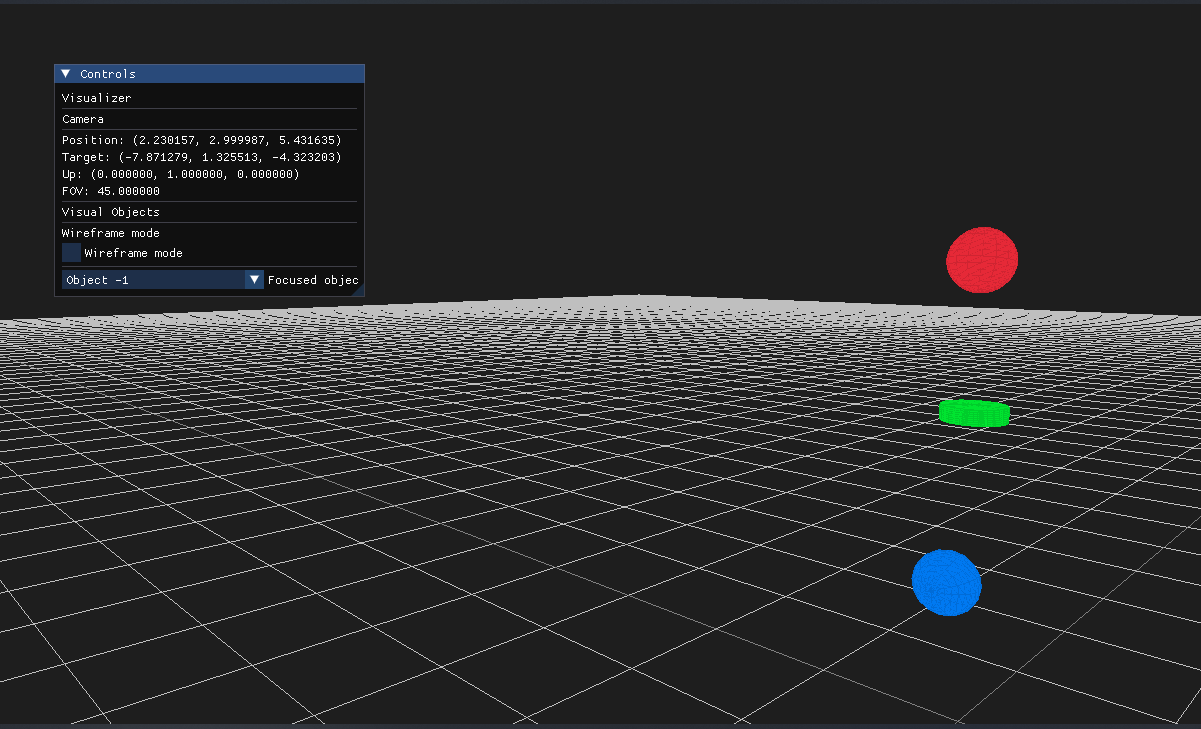Viewport: 1201px width, 729px height.
Task: Click the Controls window title bar
Action: [209, 74]
